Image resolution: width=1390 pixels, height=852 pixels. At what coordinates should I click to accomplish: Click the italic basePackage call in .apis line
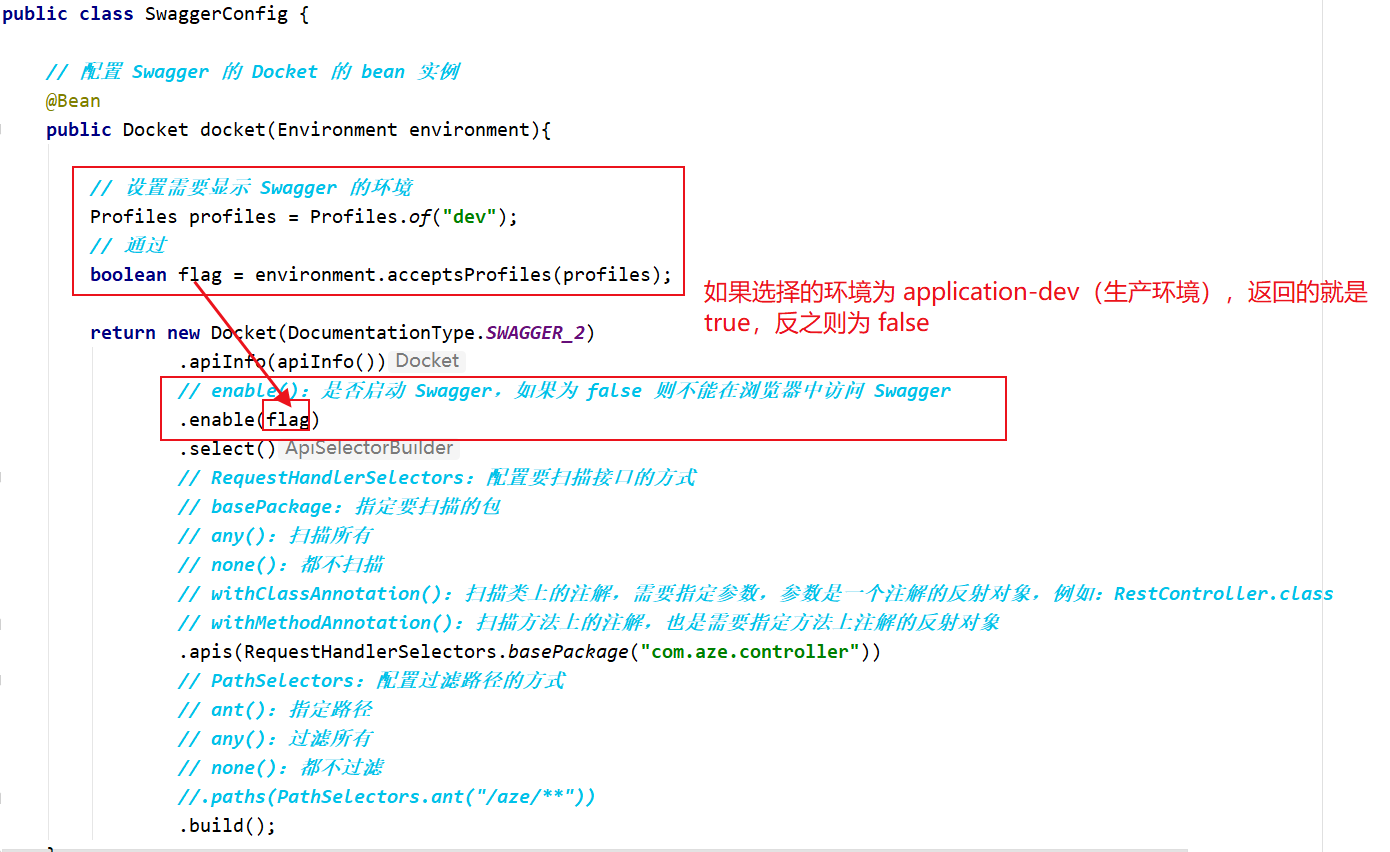point(569,652)
